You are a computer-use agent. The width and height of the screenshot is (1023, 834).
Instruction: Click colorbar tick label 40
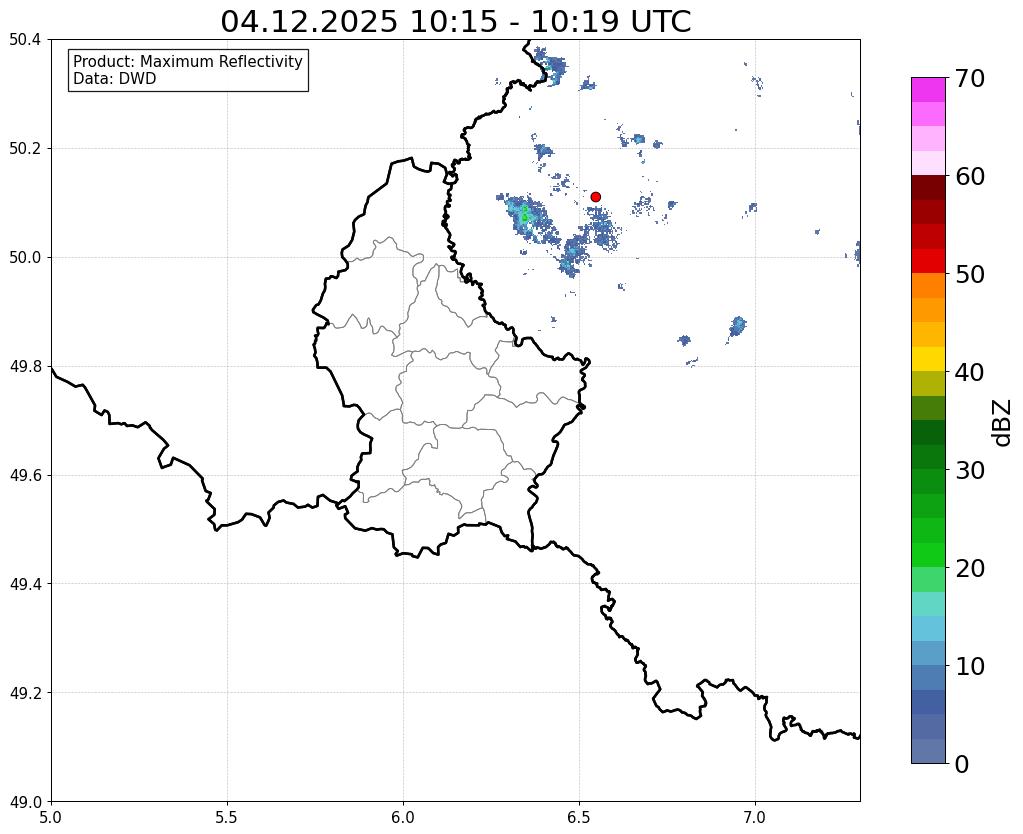tap(970, 372)
